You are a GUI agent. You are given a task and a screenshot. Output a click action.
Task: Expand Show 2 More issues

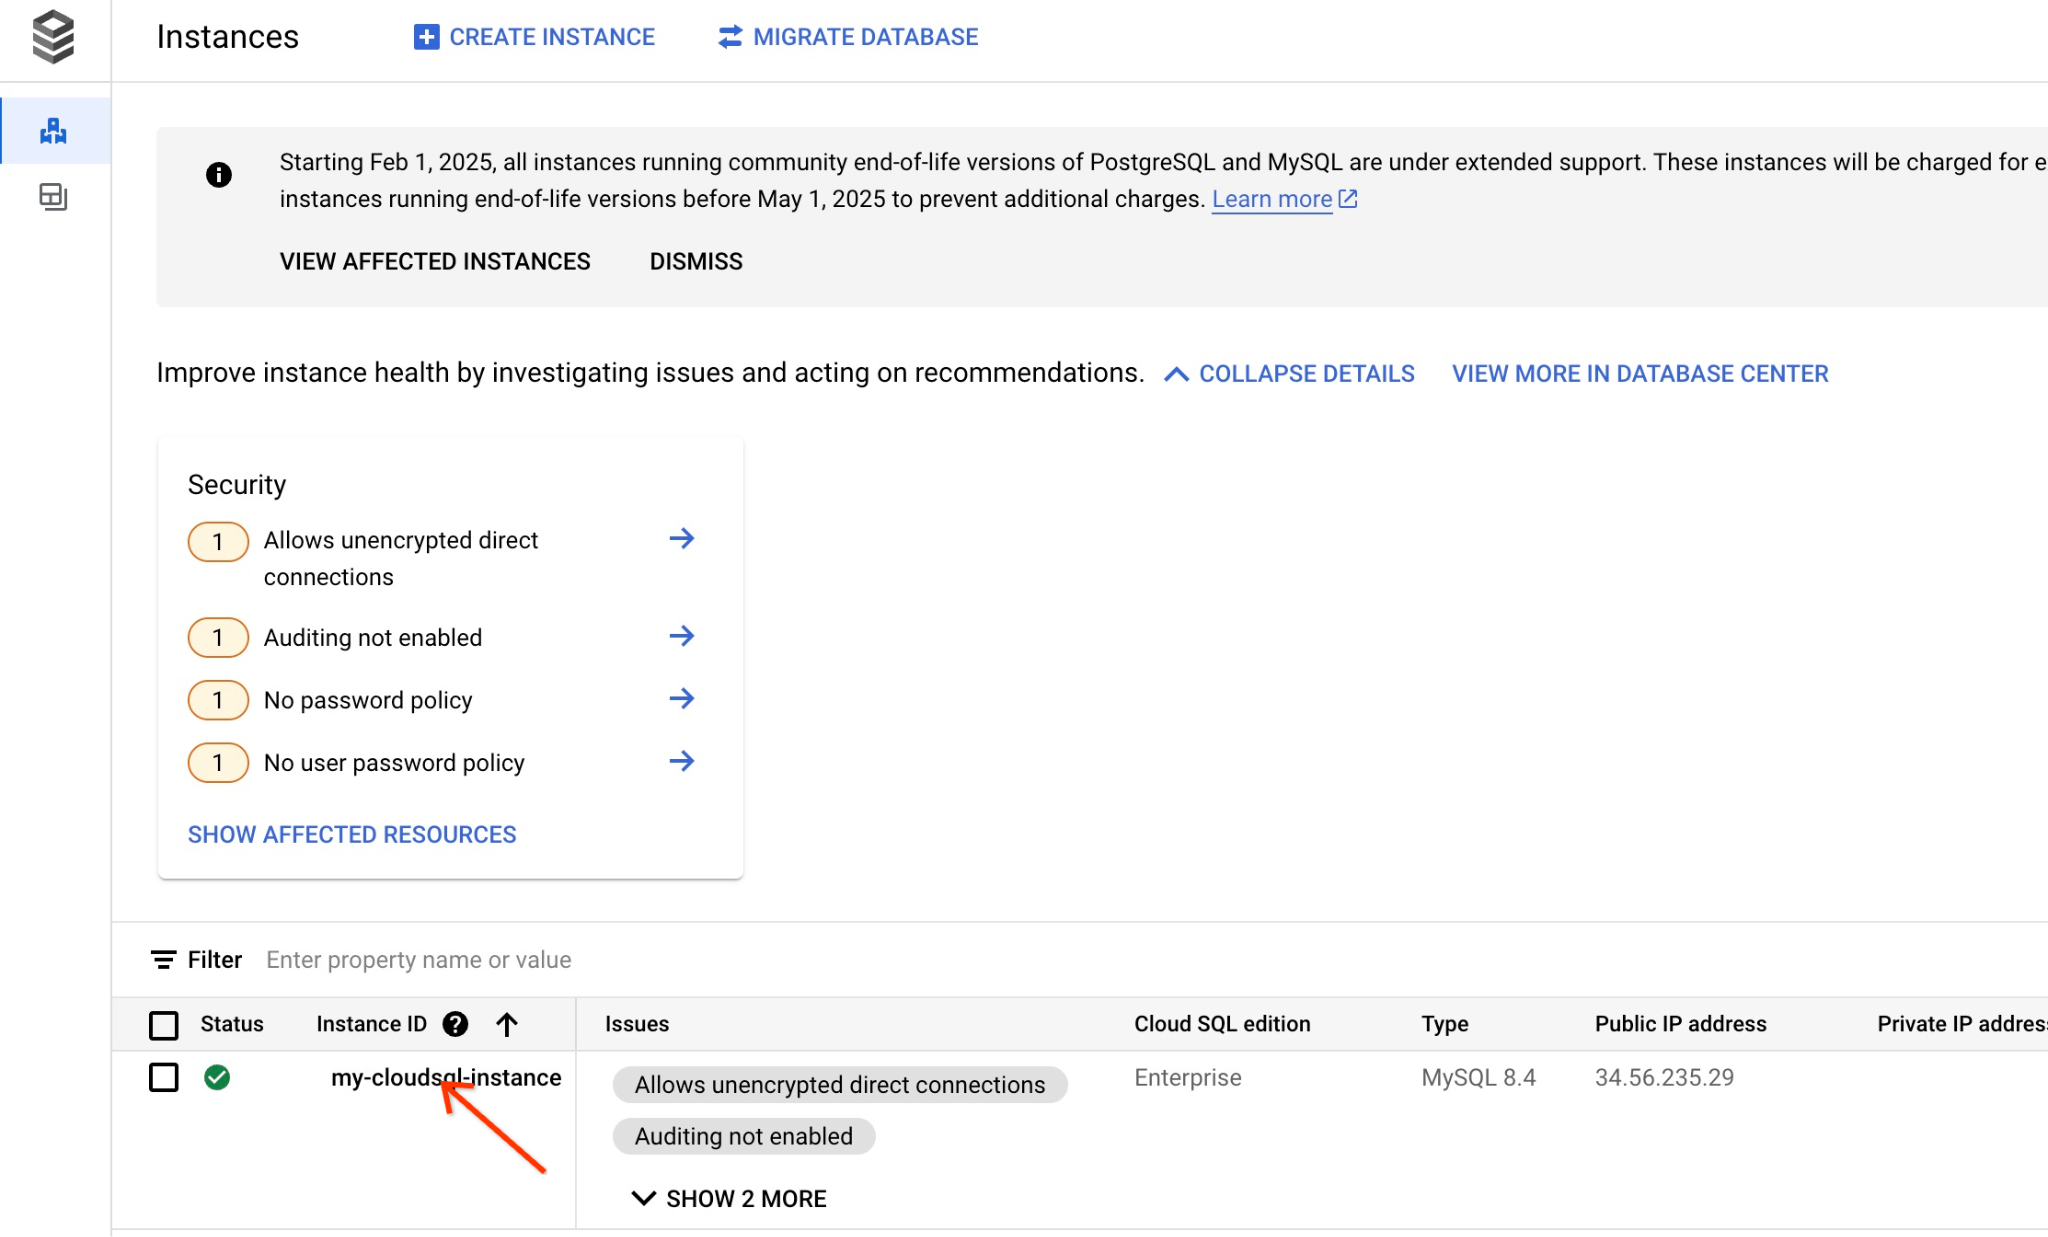click(729, 1198)
